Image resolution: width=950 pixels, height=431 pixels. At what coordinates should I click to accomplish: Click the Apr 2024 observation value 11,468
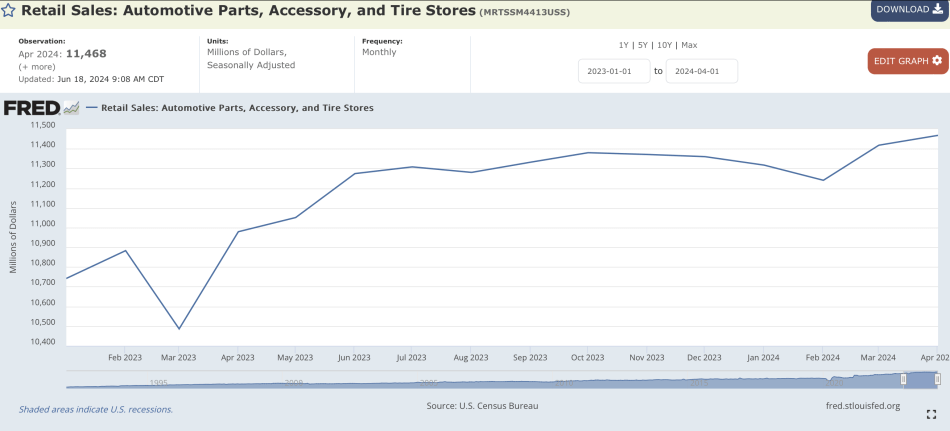[86, 54]
